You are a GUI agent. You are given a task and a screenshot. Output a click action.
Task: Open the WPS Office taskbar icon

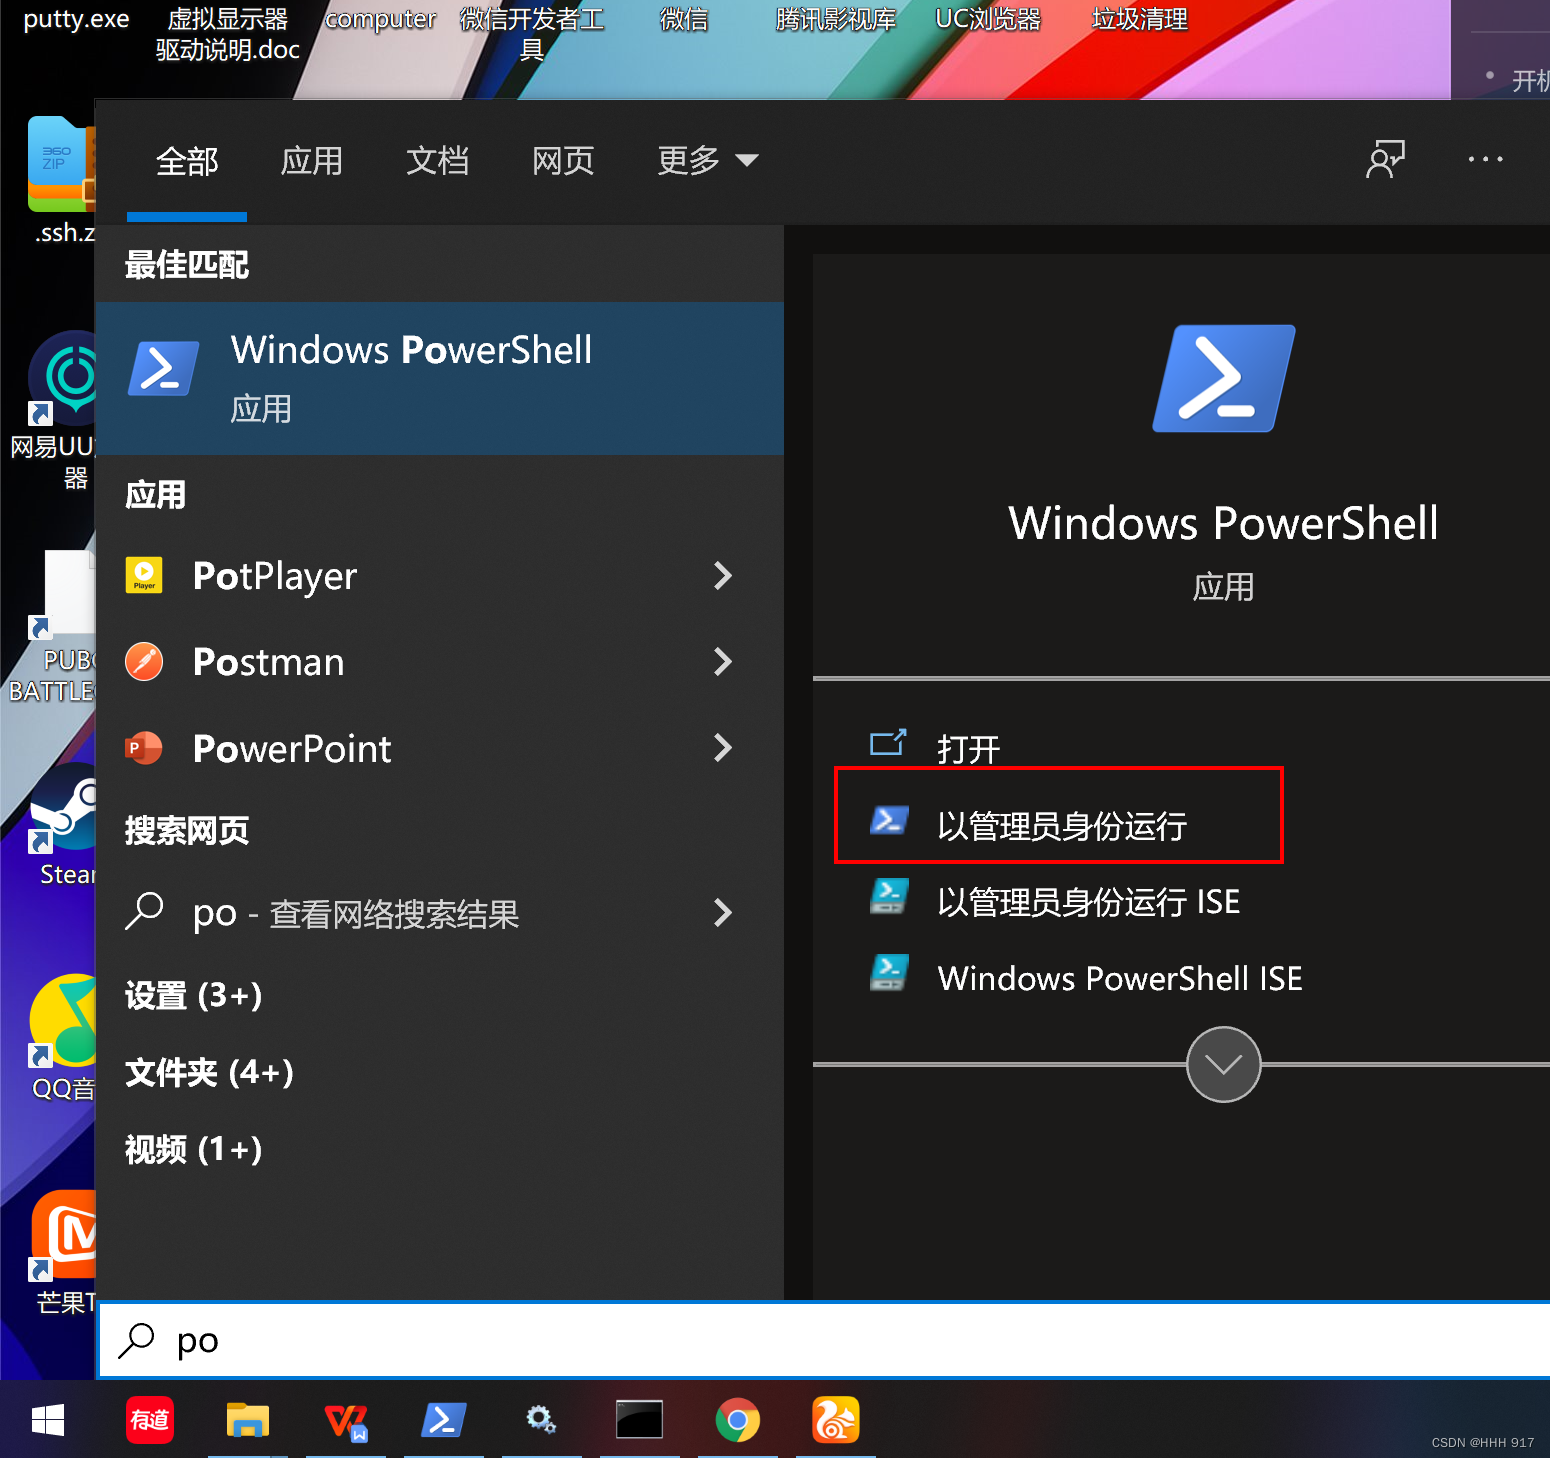[346, 1420]
